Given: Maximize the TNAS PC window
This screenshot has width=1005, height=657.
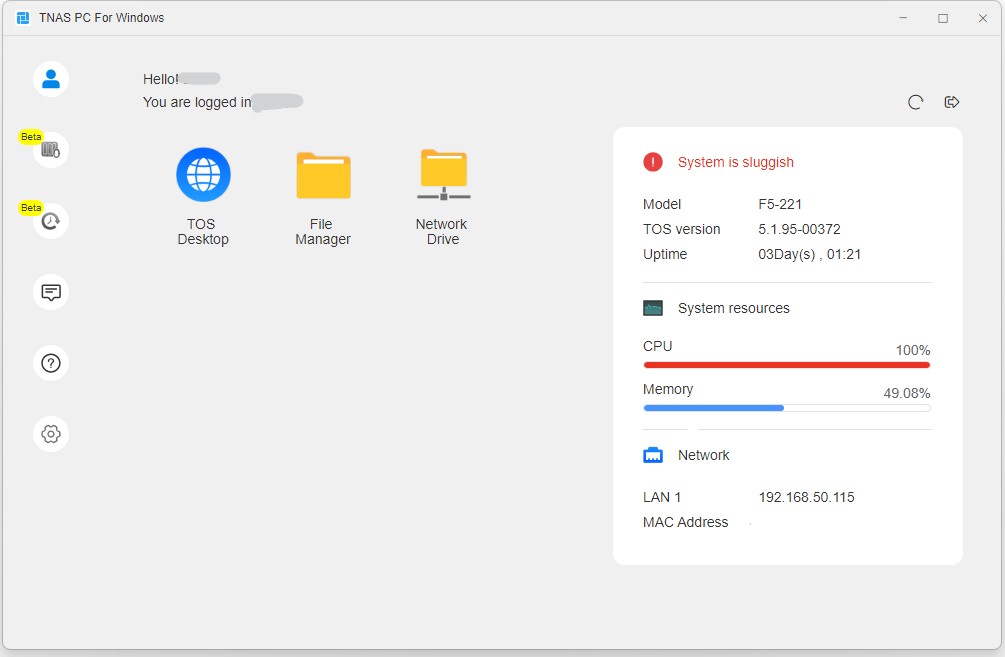Looking at the screenshot, I should [943, 18].
